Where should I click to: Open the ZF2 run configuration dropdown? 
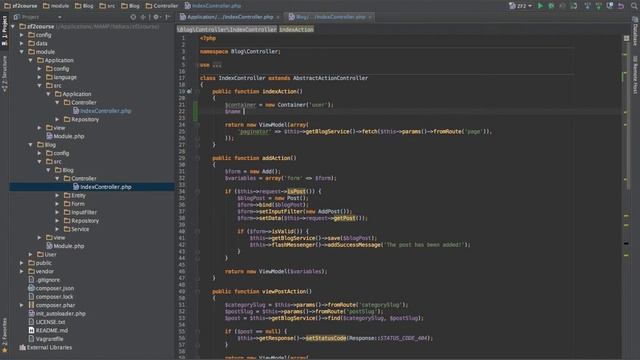click(521, 6)
